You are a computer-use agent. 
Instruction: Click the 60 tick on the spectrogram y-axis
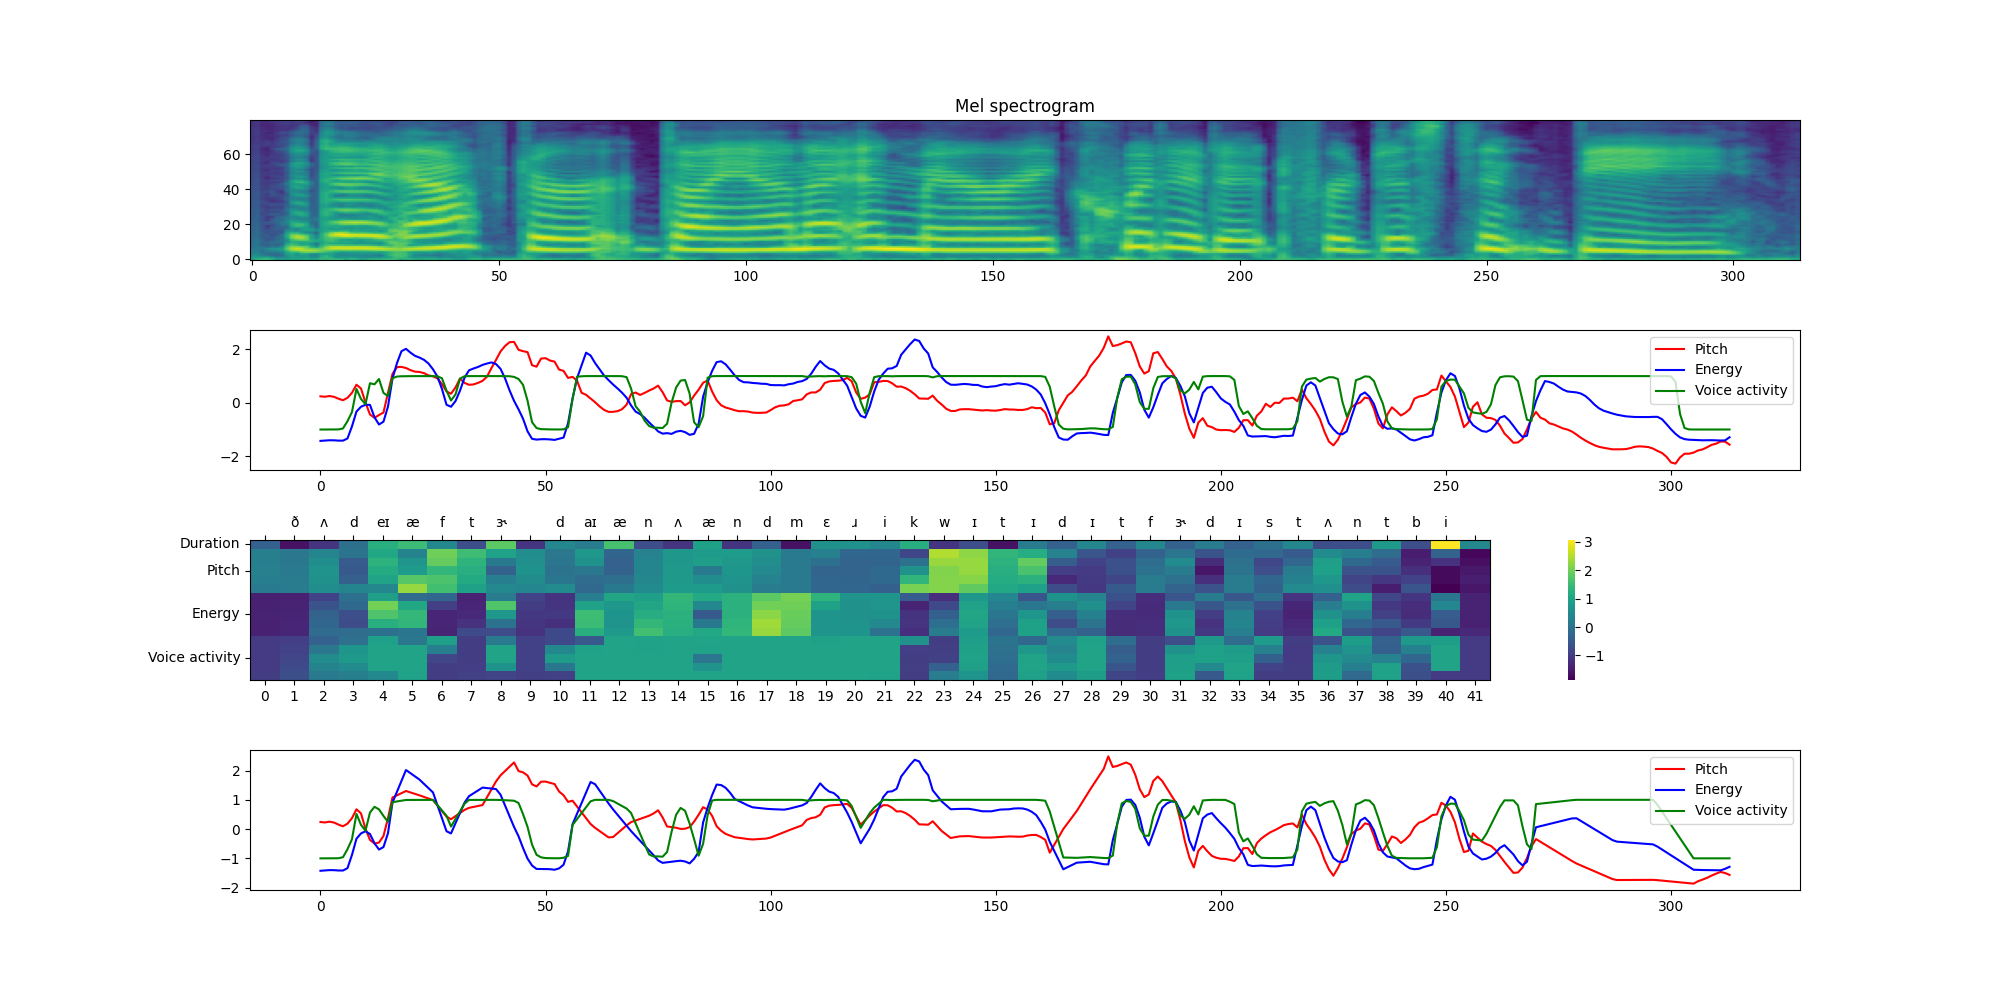tap(231, 155)
